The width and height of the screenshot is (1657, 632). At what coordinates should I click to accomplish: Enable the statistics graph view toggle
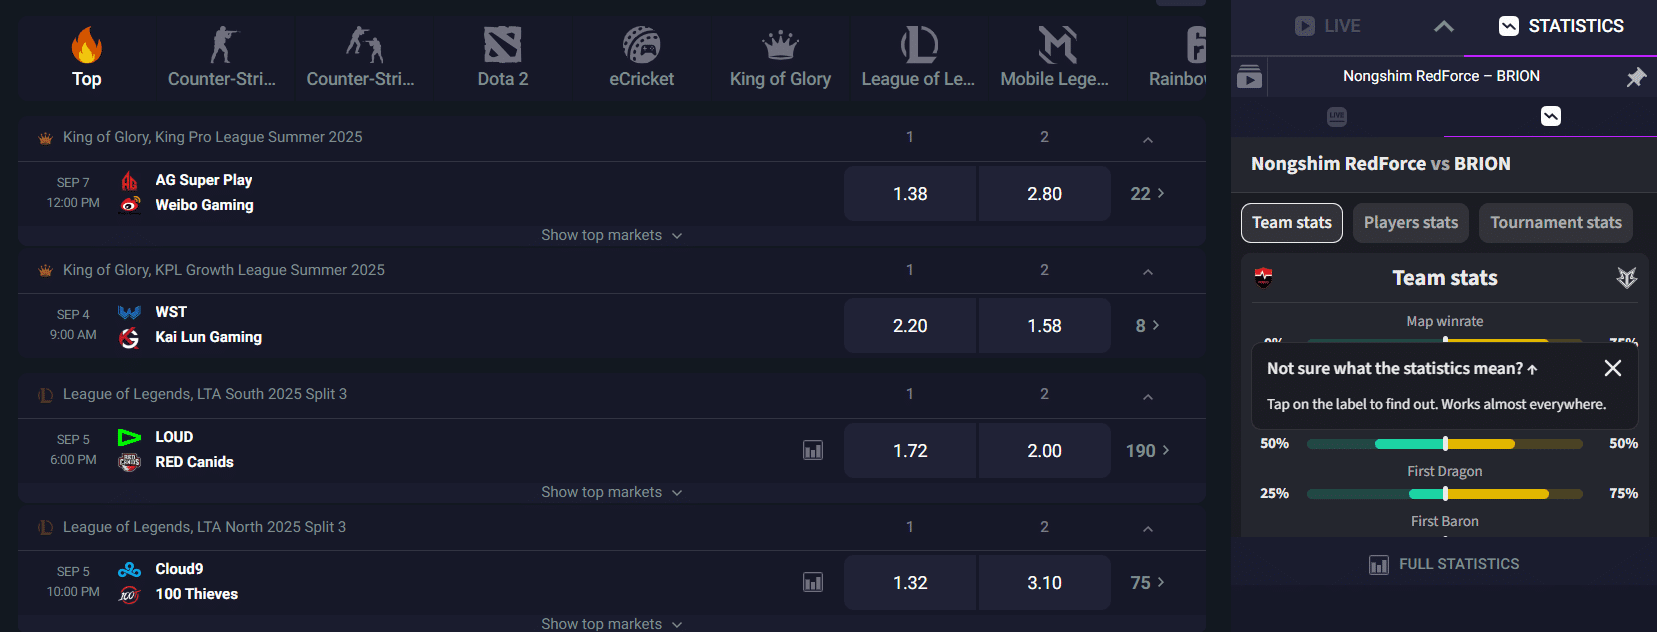tap(1551, 116)
